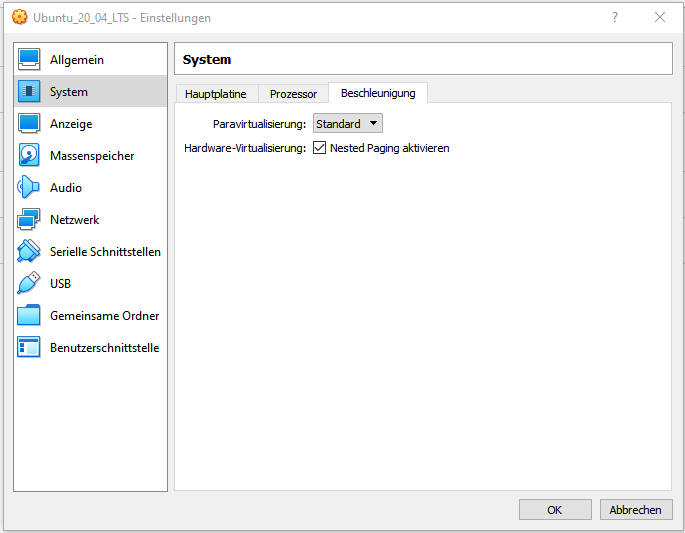Select the Beschleunigung tab
This screenshot has height=533, width=685.
378,93
